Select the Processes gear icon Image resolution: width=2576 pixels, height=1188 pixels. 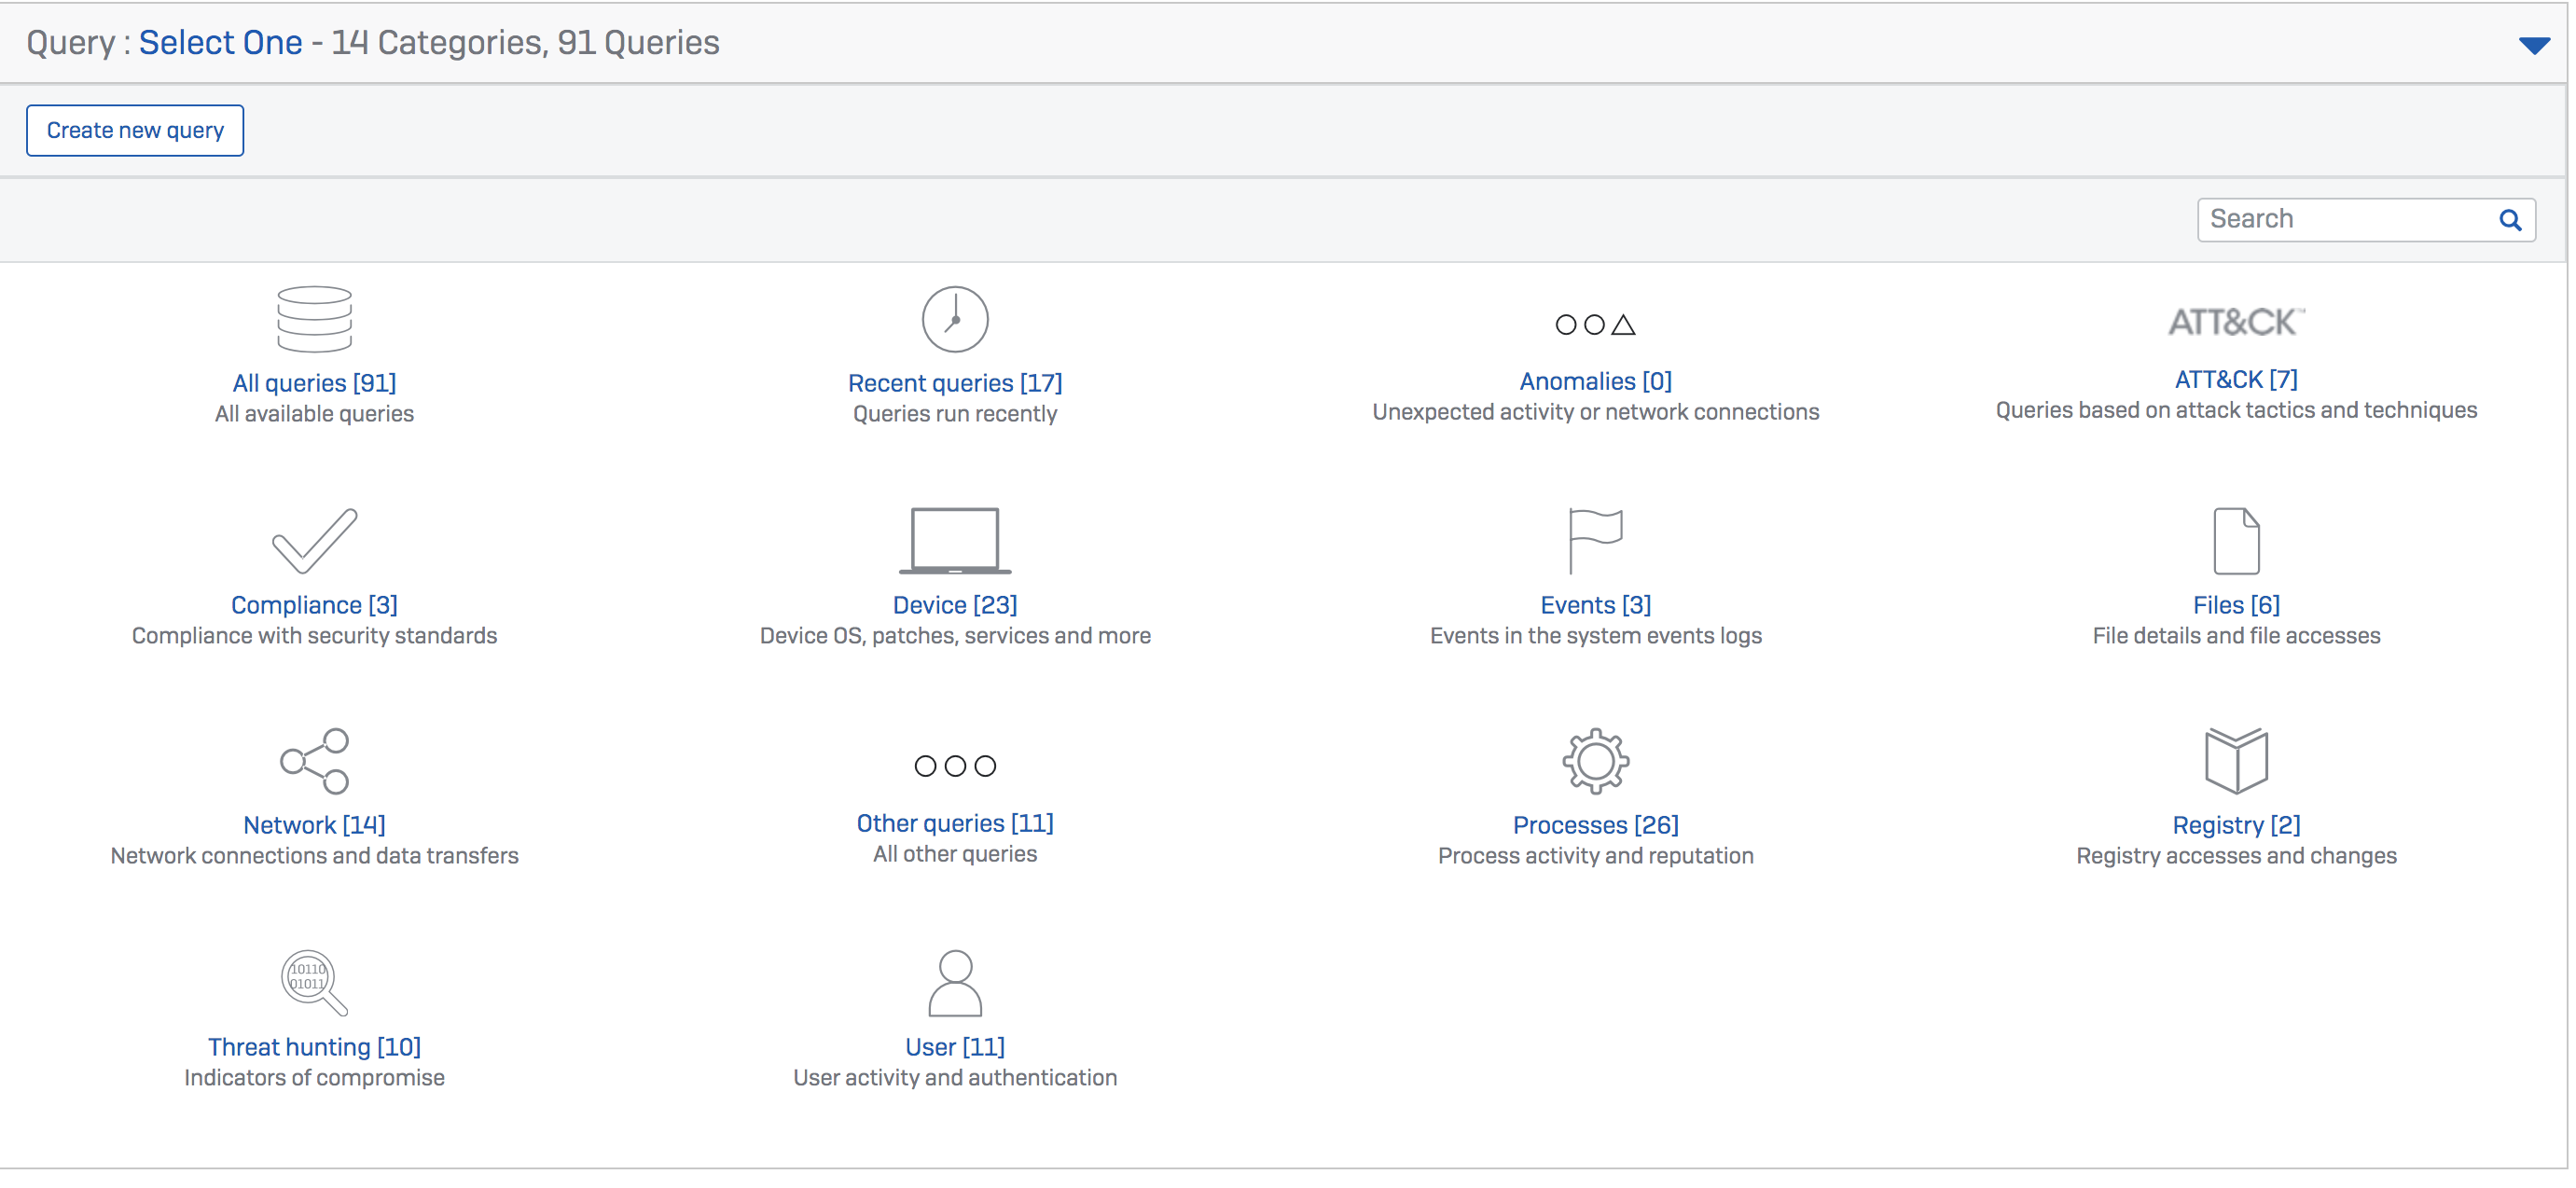[1595, 761]
